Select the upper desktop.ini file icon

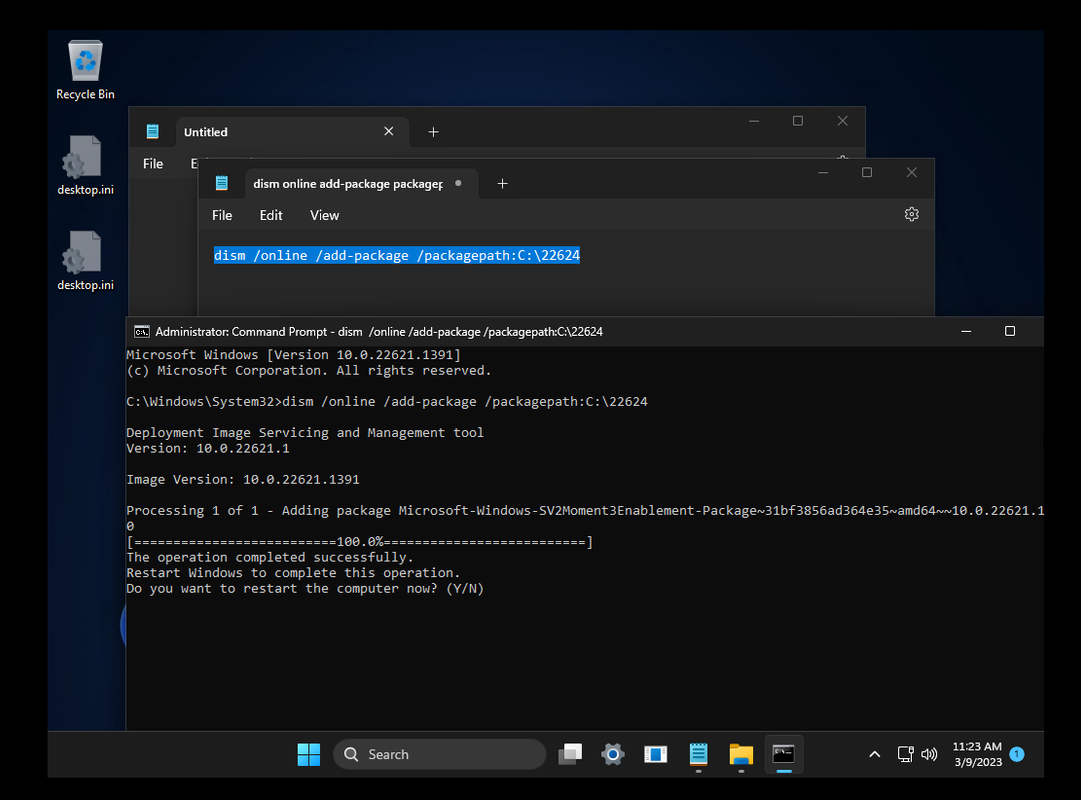coord(85,166)
